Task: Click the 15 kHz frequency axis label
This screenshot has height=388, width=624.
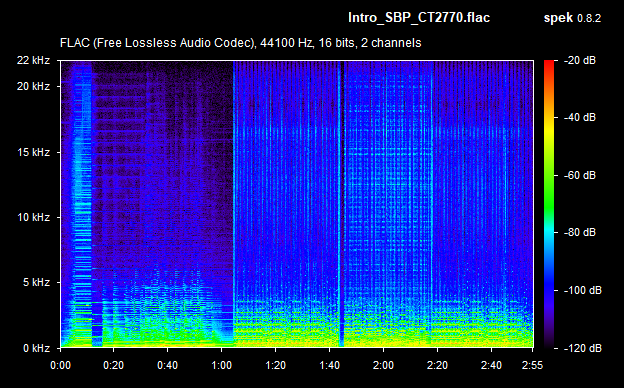Action: (x=33, y=152)
